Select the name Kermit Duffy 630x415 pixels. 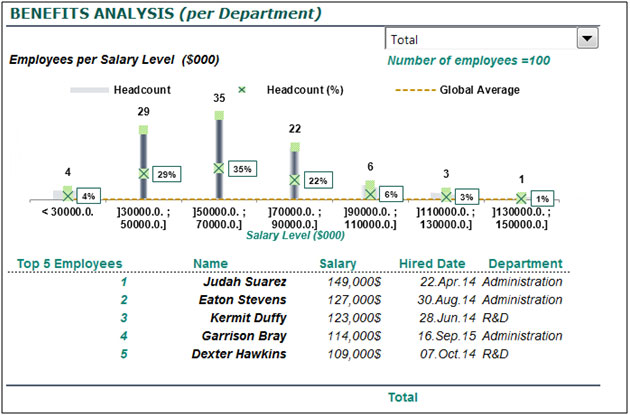pyautogui.click(x=248, y=318)
